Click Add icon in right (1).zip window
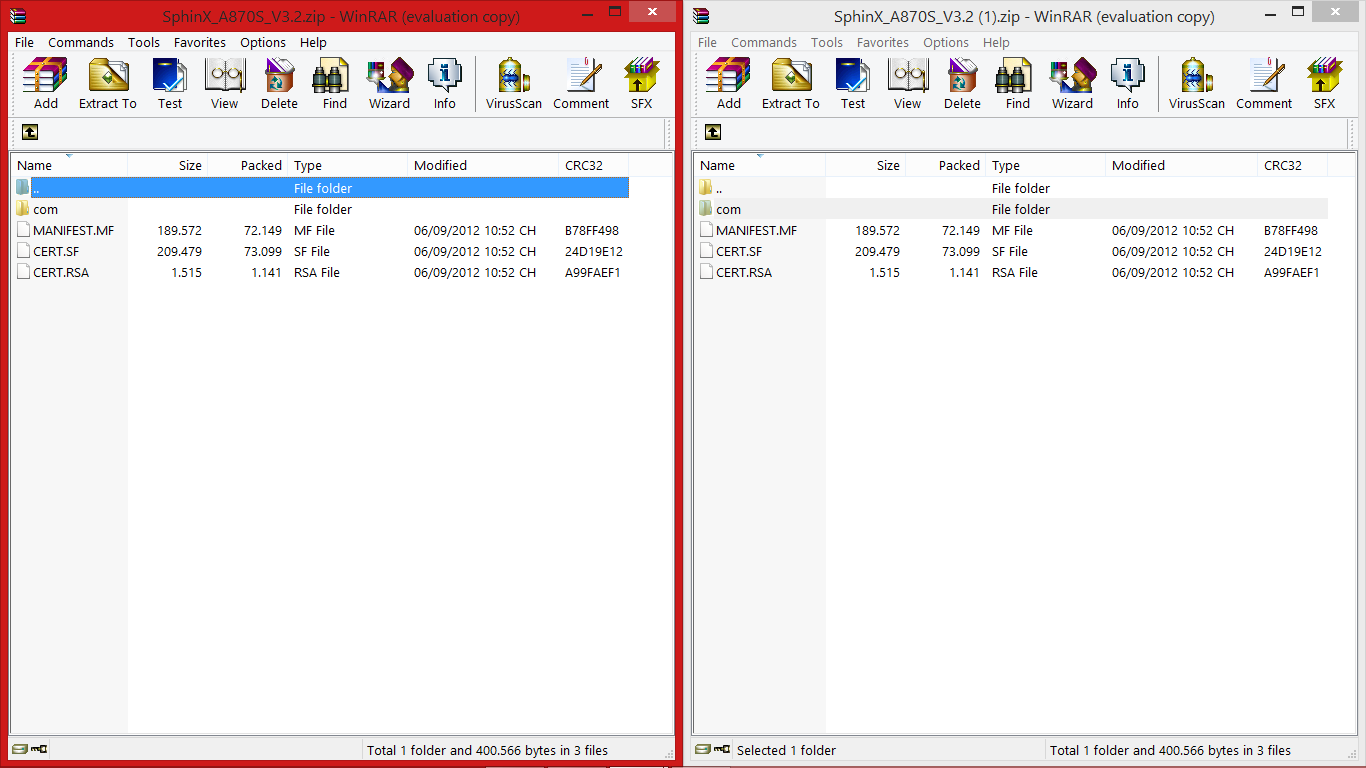 click(729, 83)
